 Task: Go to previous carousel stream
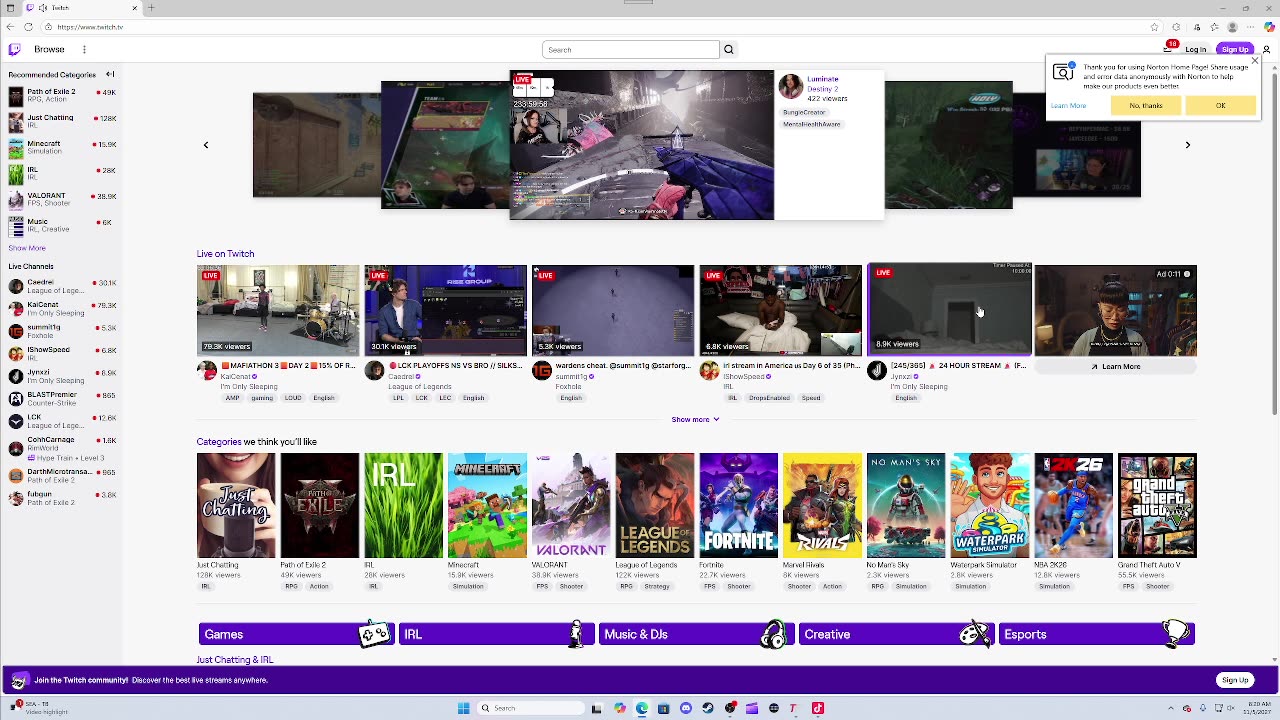click(206, 145)
